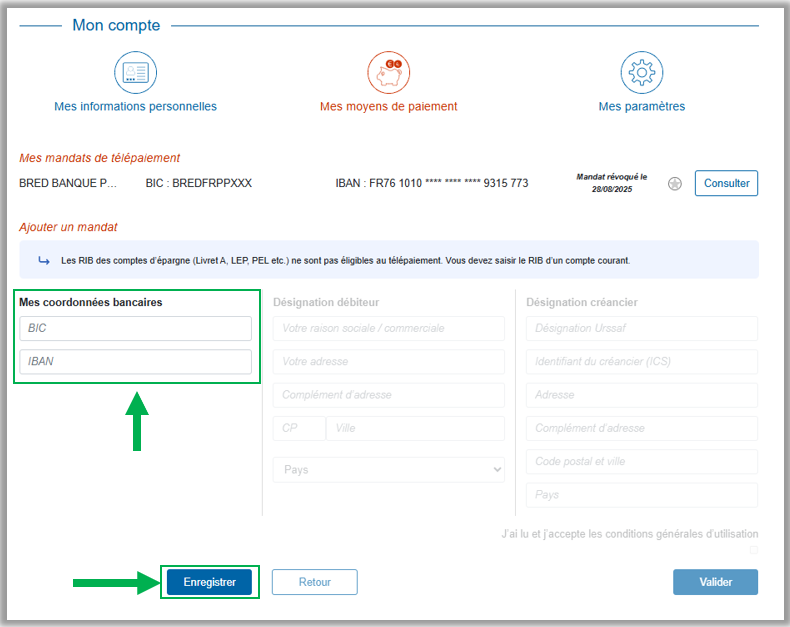Image resolution: width=790 pixels, height=627 pixels.
Task: Click Ajouter un mandat heading
Action: 68,227
